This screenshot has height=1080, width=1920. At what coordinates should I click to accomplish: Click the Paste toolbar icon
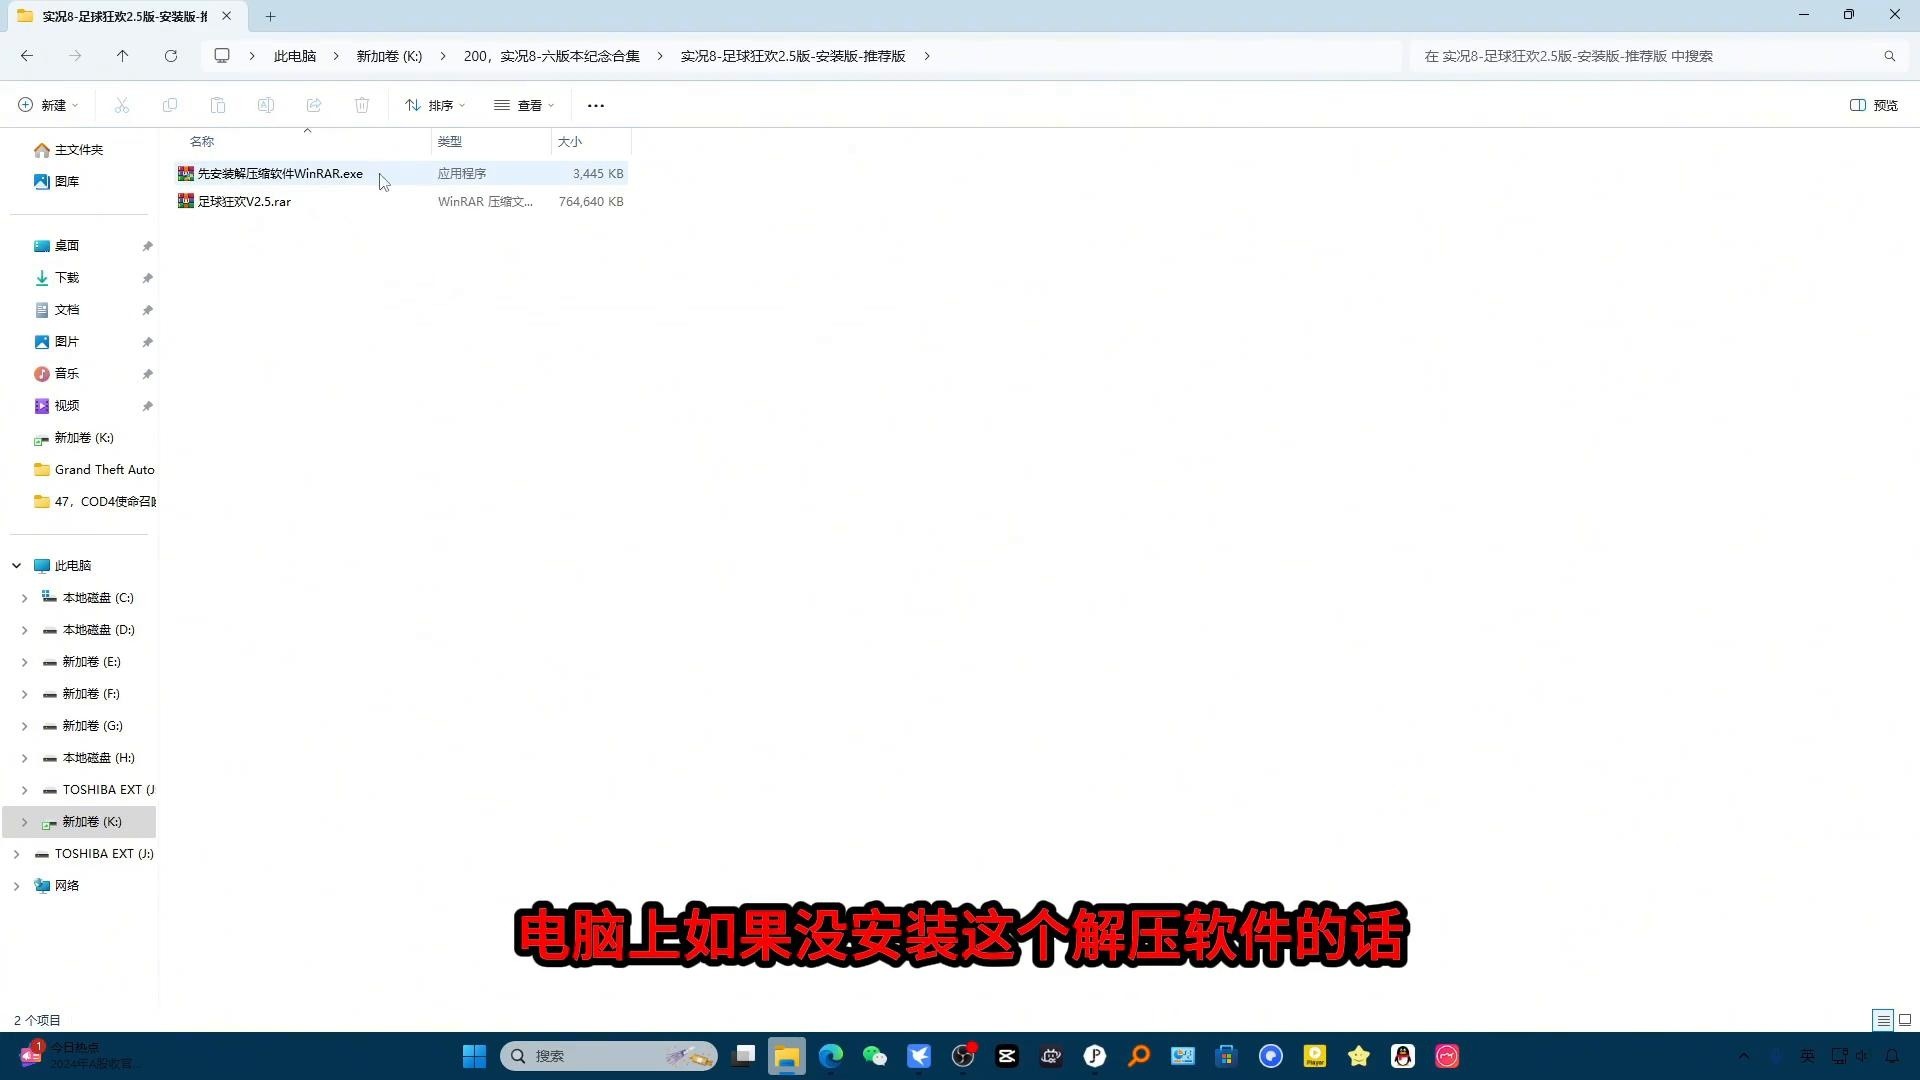click(218, 105)
